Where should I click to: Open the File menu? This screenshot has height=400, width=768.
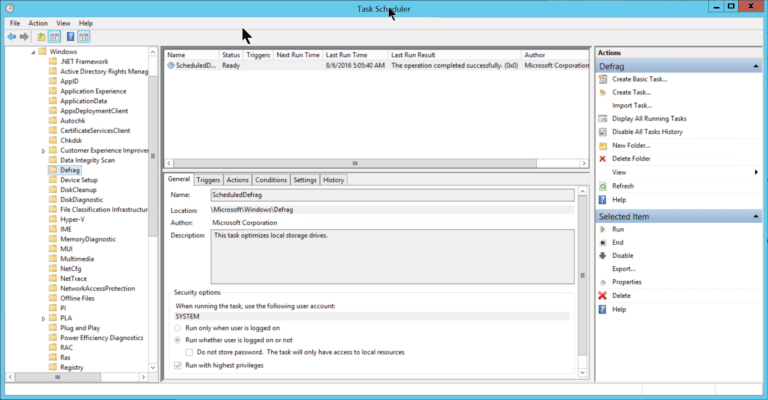[x=15, y=23]
